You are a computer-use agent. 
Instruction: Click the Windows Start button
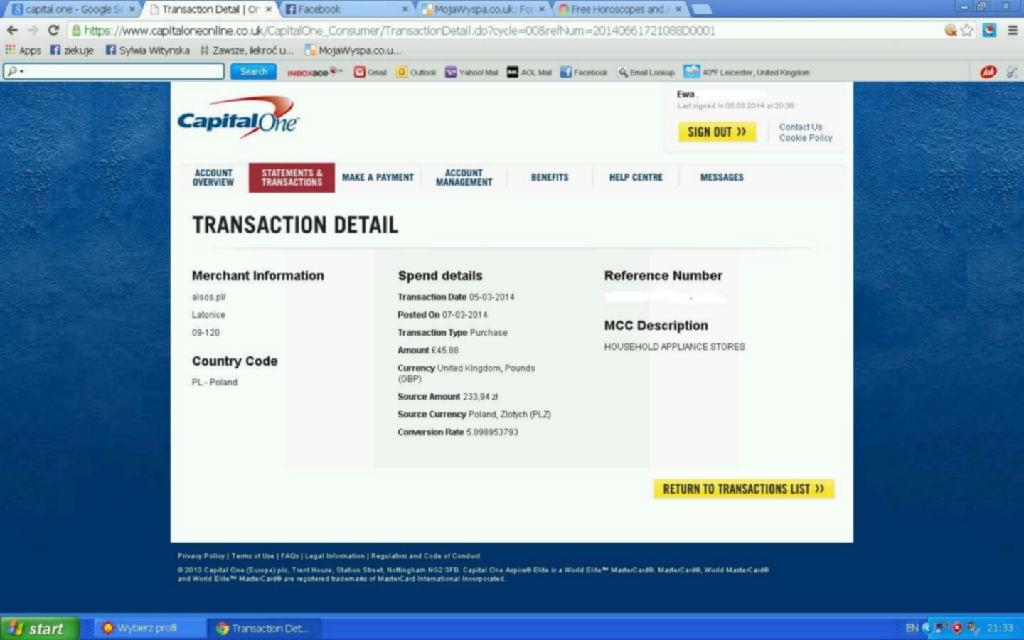click(39, 628)
